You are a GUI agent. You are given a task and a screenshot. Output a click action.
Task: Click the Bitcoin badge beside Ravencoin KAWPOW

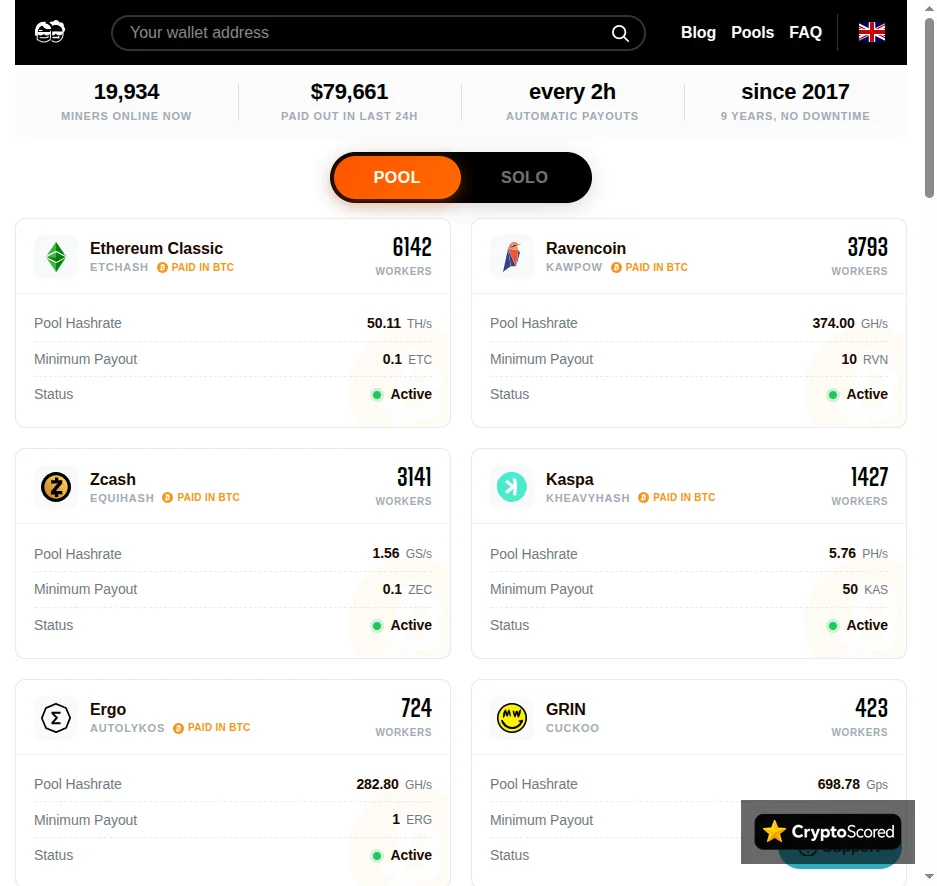(616, 268)
